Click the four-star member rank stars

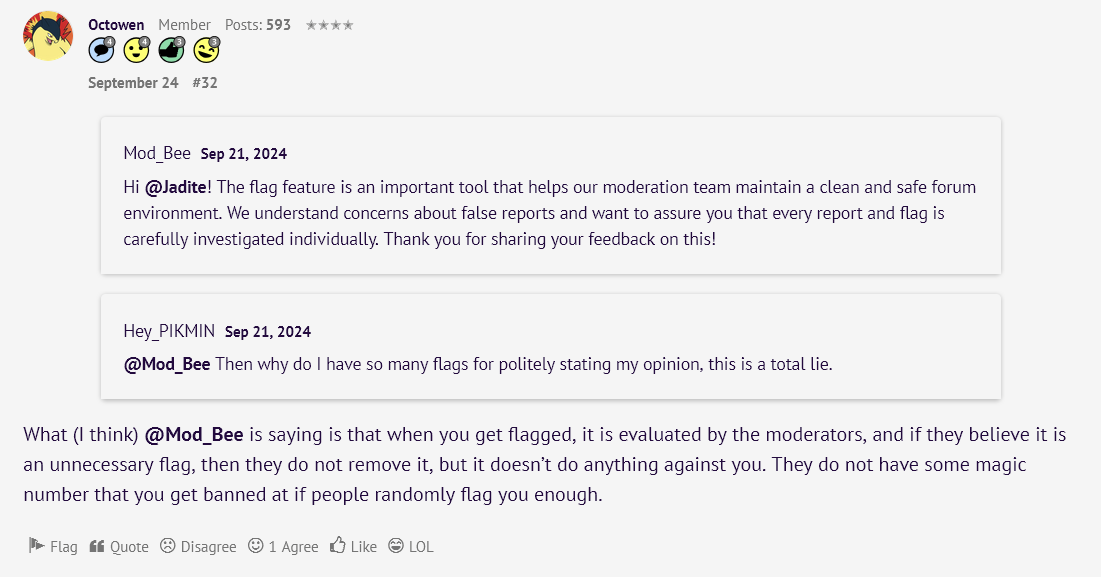coord(329,25)
